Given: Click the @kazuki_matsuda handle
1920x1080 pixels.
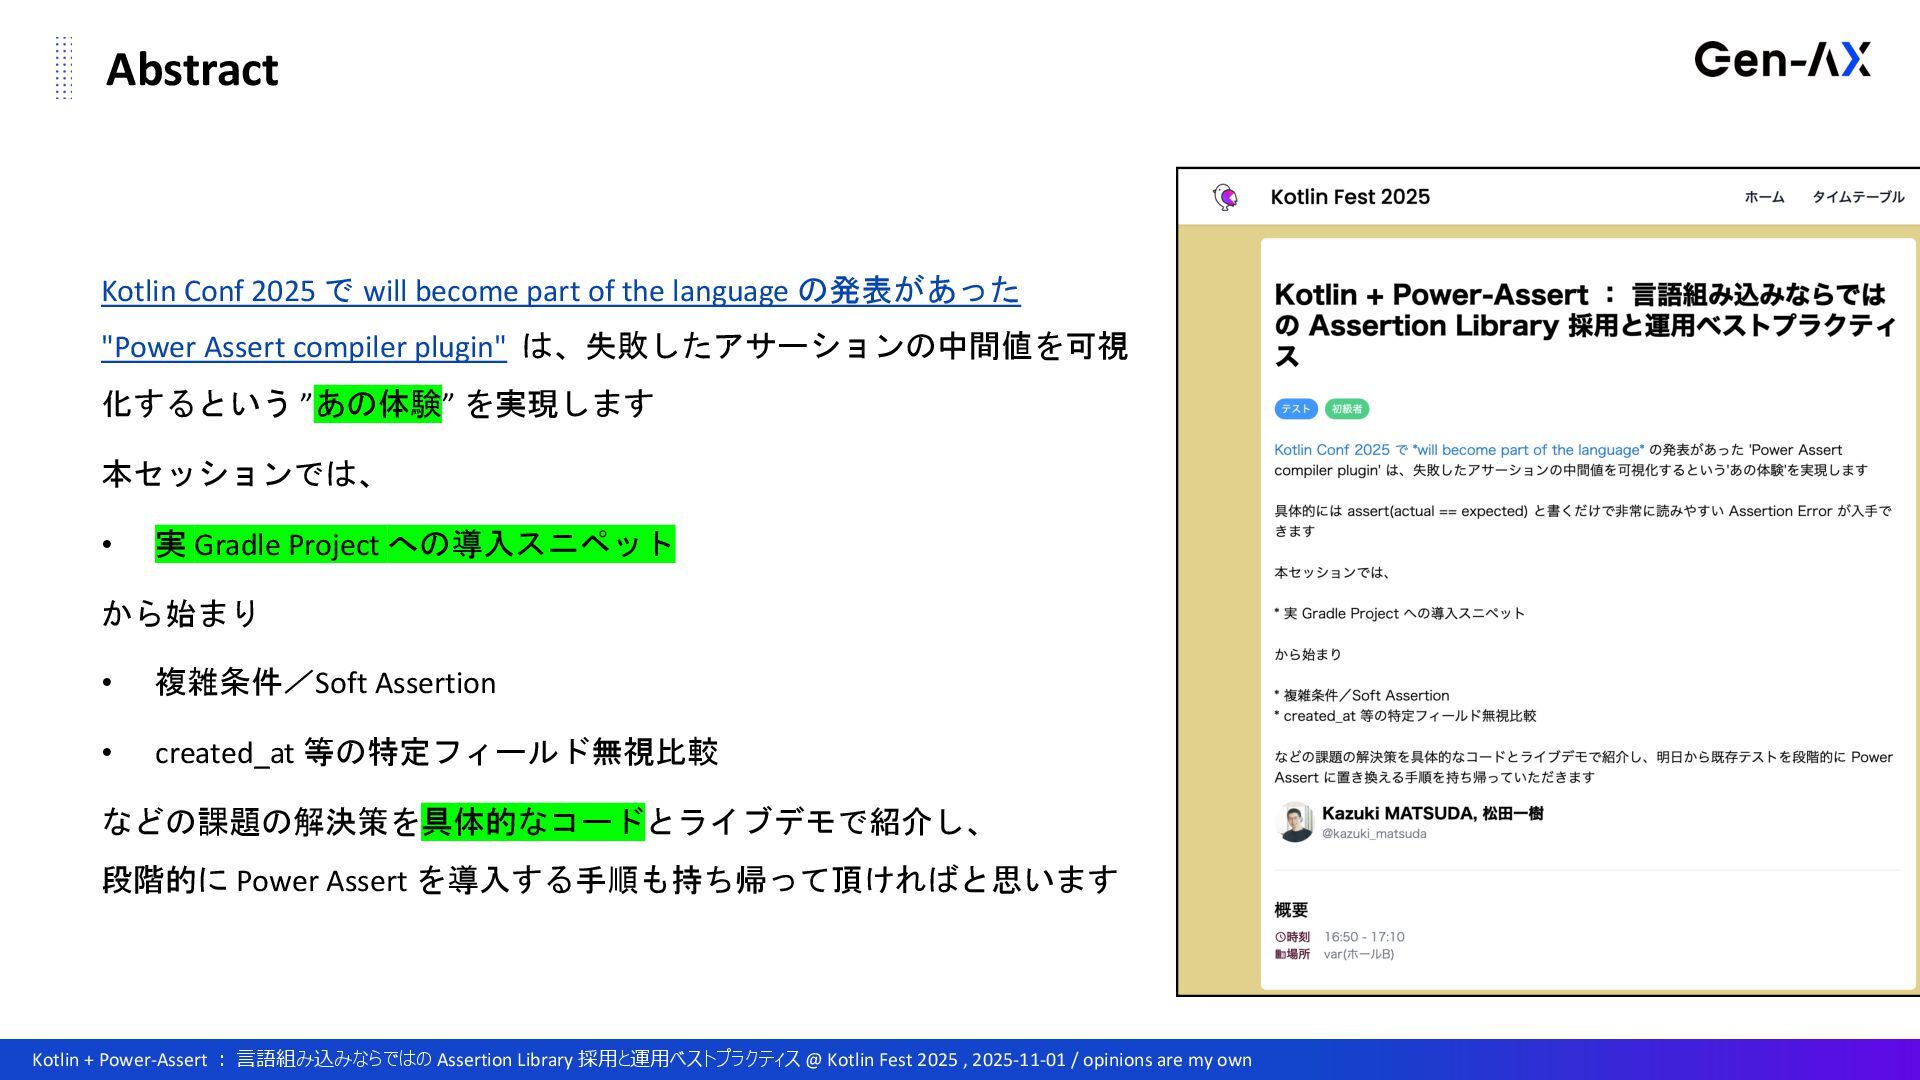Looking at the screenshot, I should [1374, 834].
